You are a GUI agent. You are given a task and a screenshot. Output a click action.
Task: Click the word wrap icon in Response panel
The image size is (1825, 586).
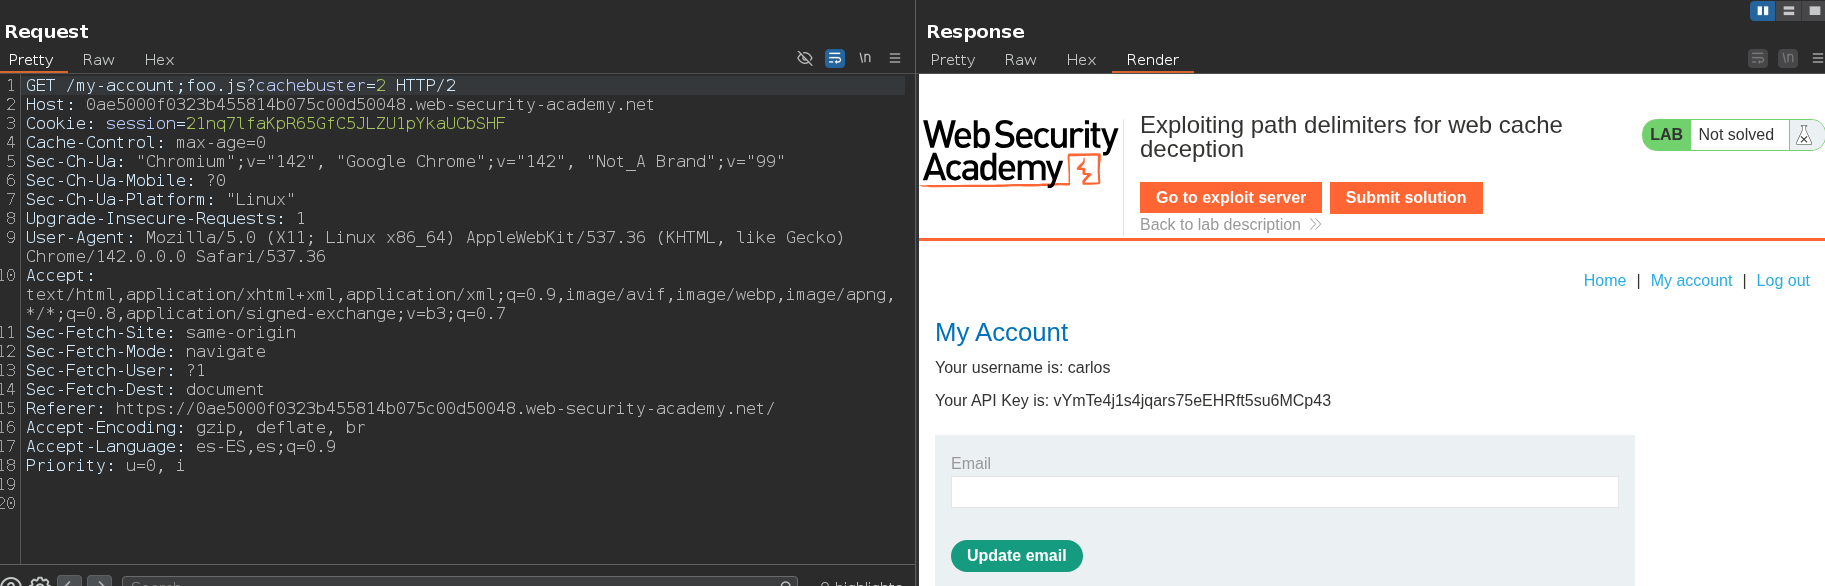pyautogui.click(x=1758, y=58)
